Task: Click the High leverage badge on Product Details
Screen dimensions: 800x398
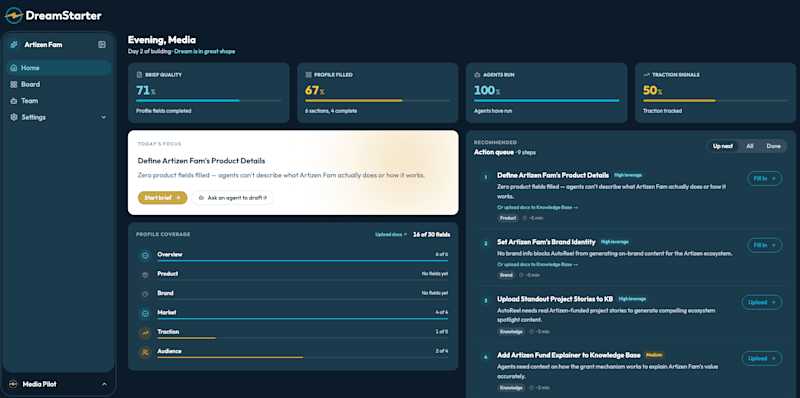Action: 628,175
